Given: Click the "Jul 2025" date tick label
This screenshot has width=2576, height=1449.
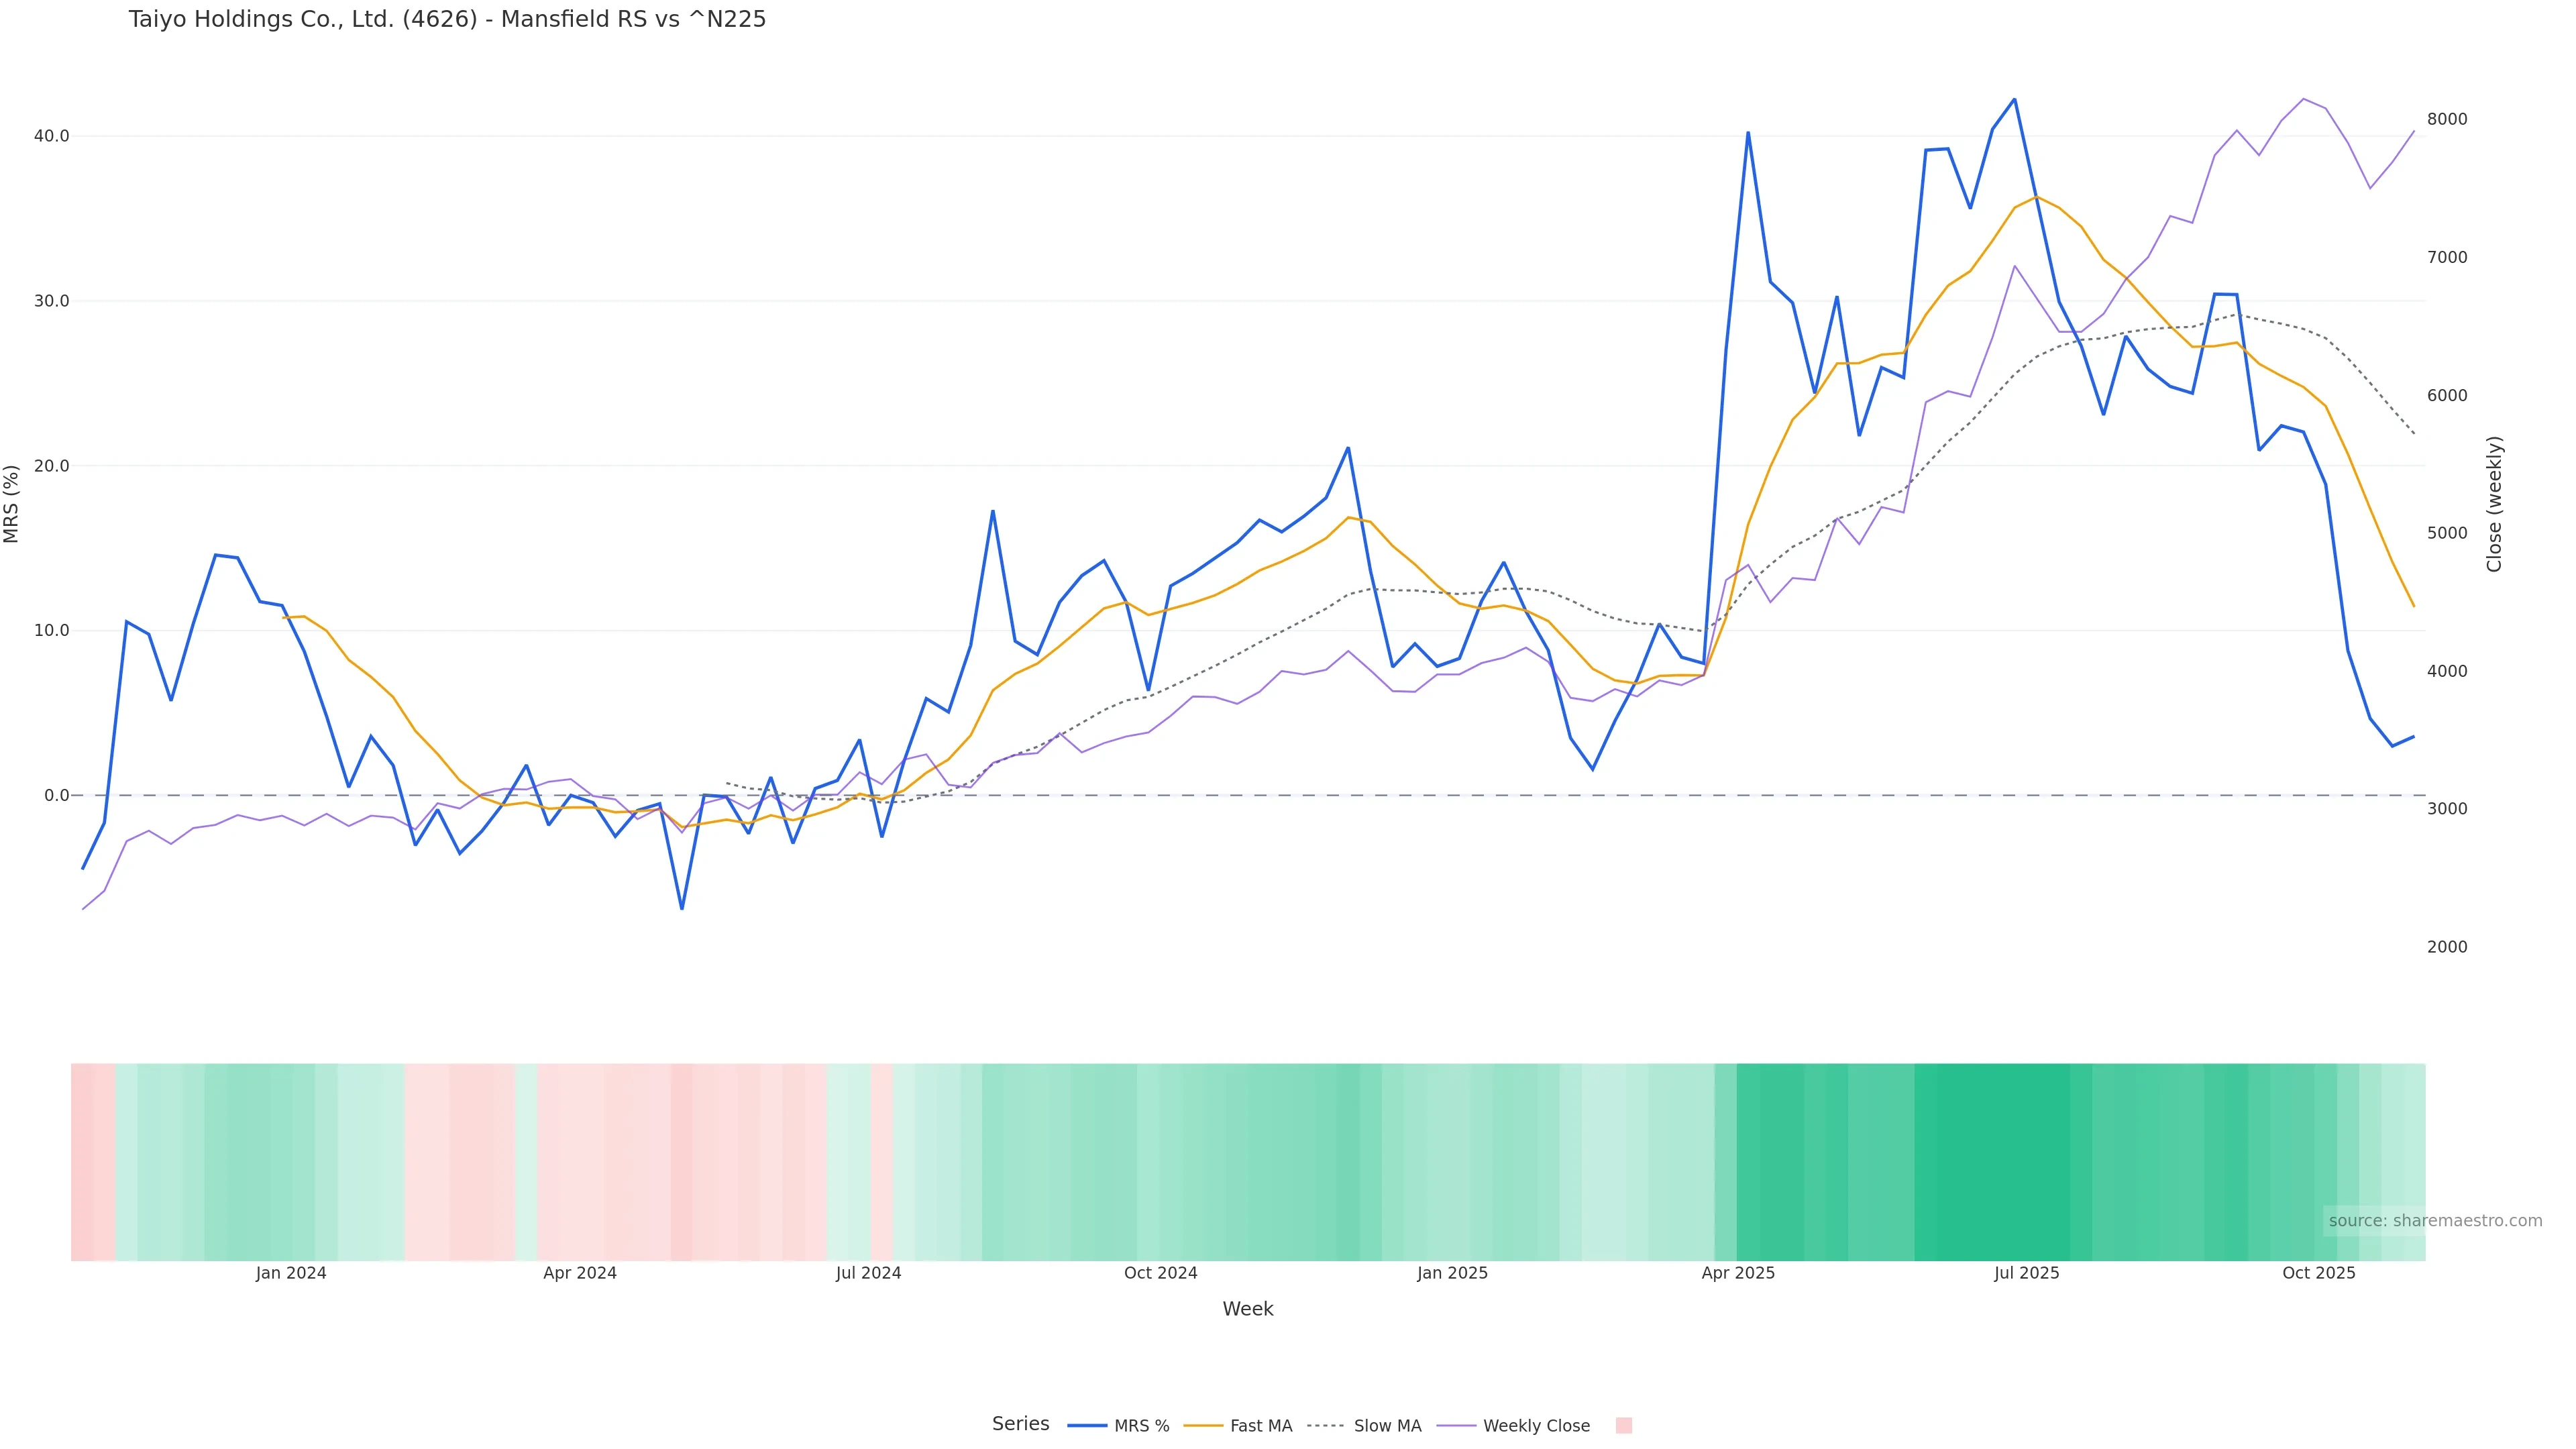Looking at the screenshot, I should coord(2026,1274).
